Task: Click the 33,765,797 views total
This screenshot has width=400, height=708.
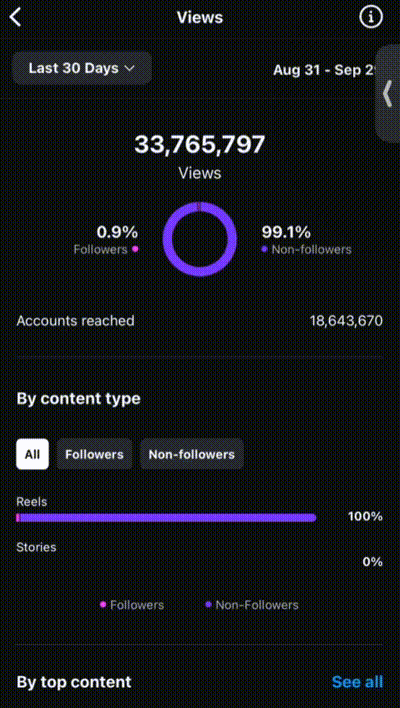Action: (x=200, y=145)
